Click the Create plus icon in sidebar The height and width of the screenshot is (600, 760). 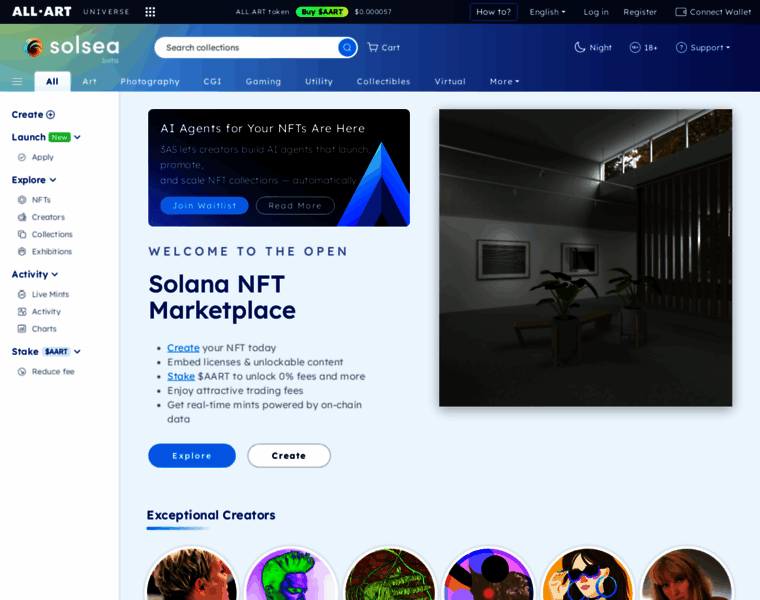[50, 115]
